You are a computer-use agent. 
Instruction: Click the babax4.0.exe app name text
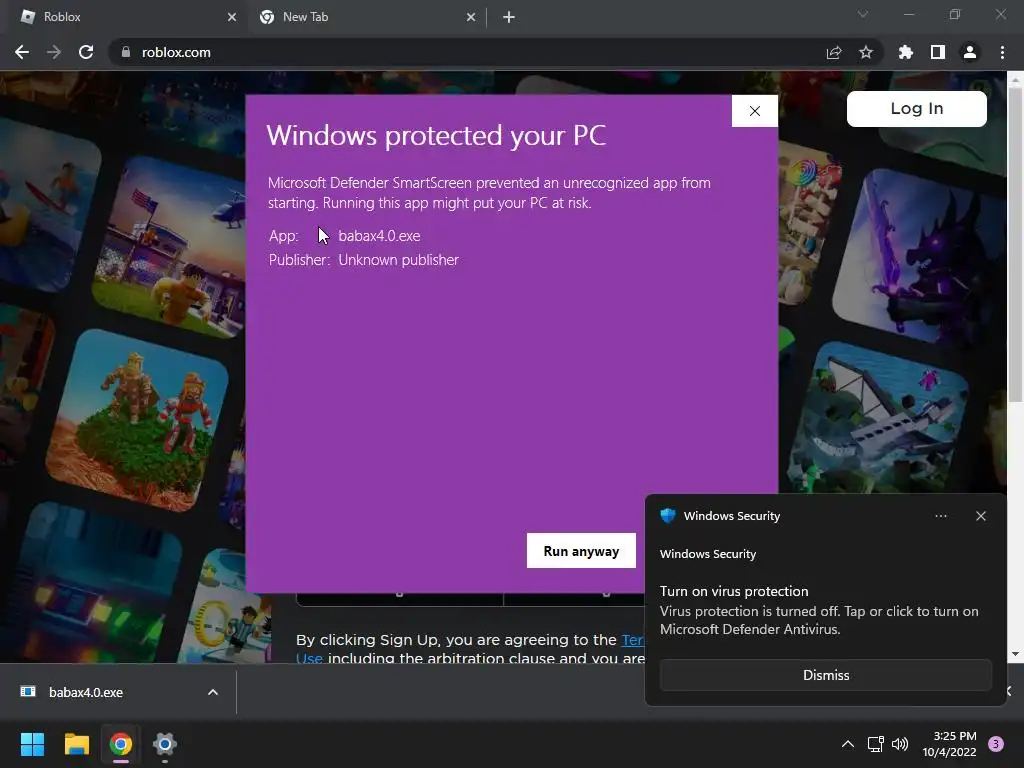pyautogui.click(x=379, y=236)
